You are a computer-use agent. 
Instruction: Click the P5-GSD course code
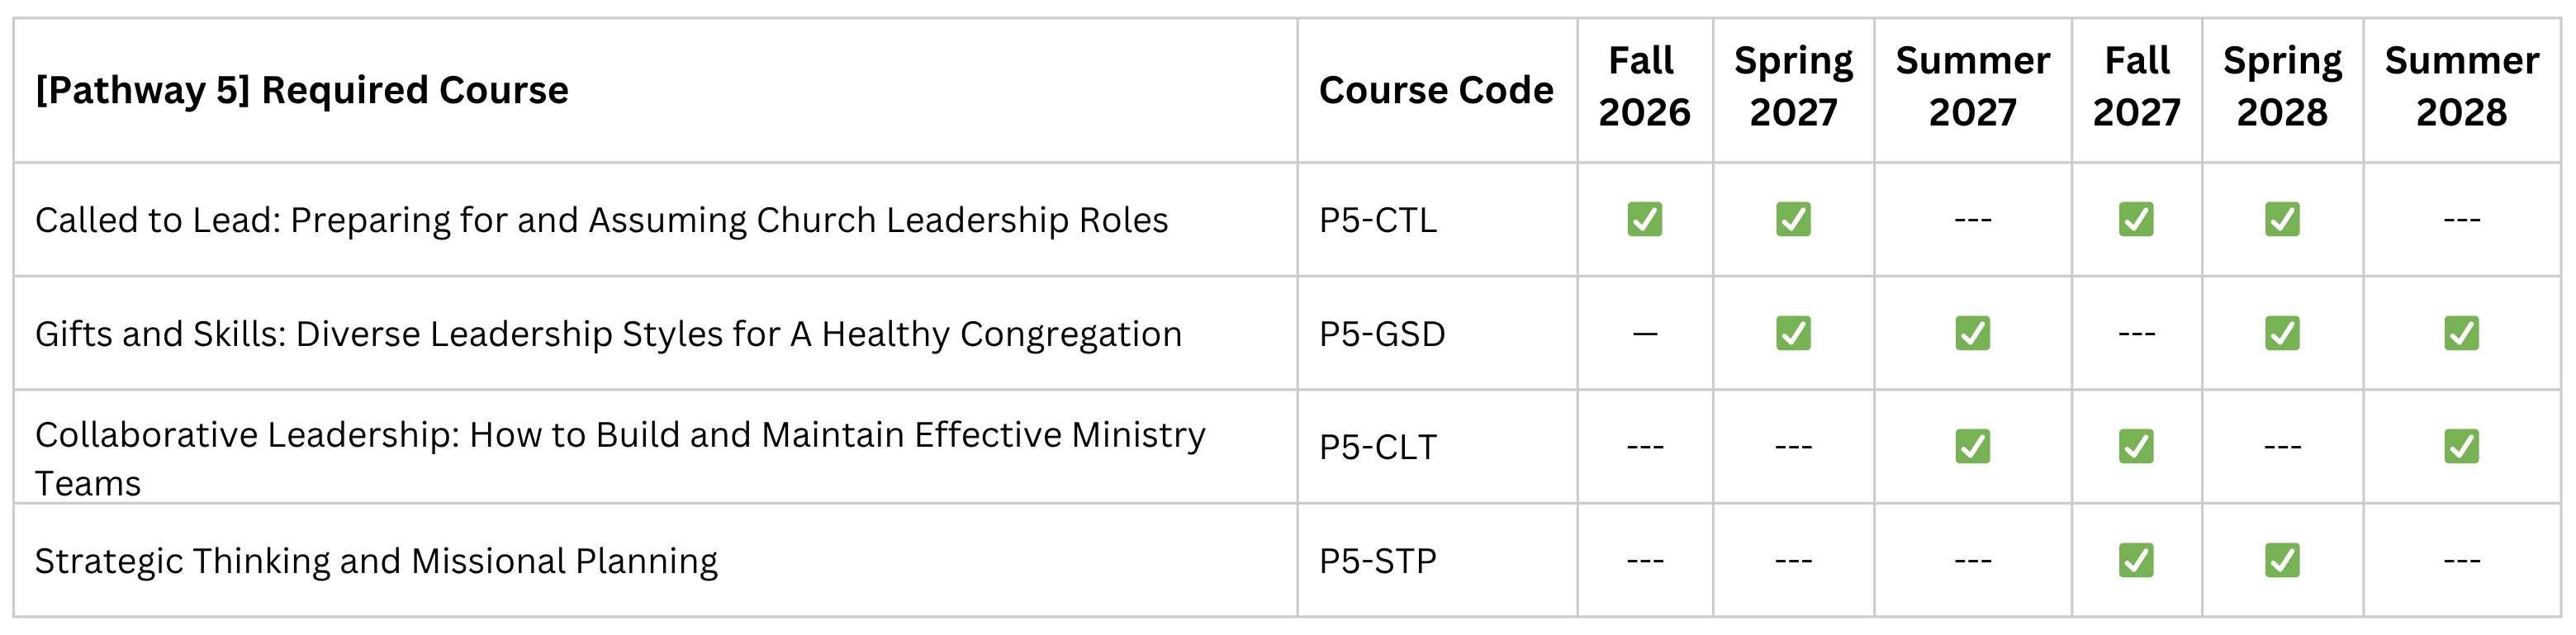1382,334
